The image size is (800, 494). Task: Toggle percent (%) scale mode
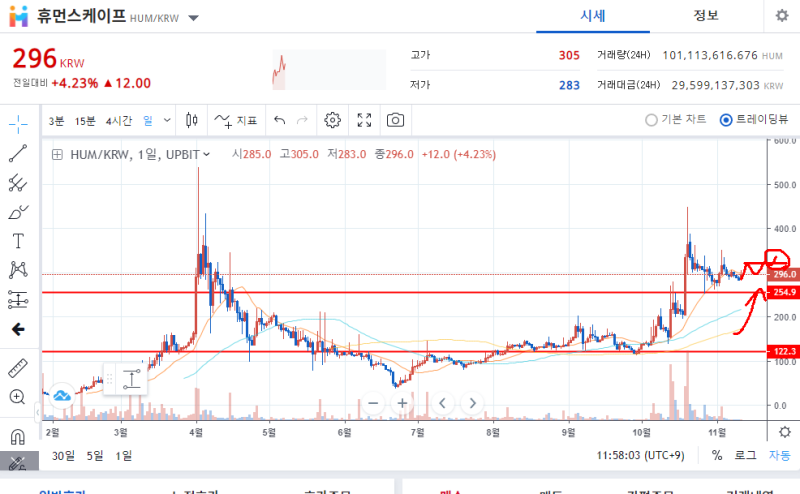pyautogui.click(x=717, y=455)
